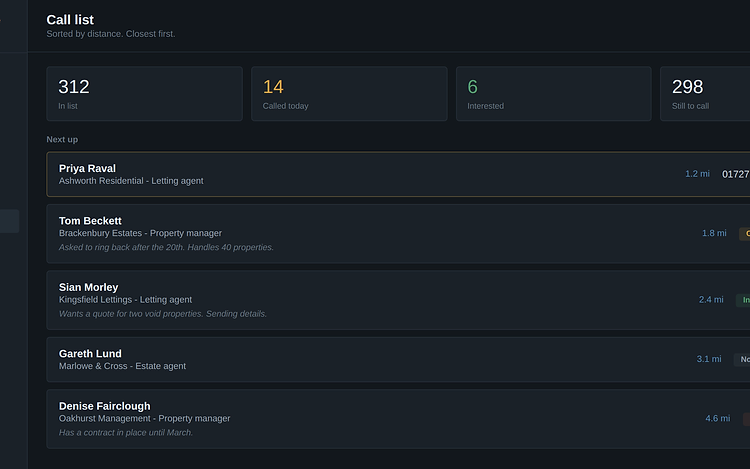The width and height of the screenshot is (750, 469).
Task: Select Ashworth Residential - Letting agent line
Action: (x=131, y=181)
